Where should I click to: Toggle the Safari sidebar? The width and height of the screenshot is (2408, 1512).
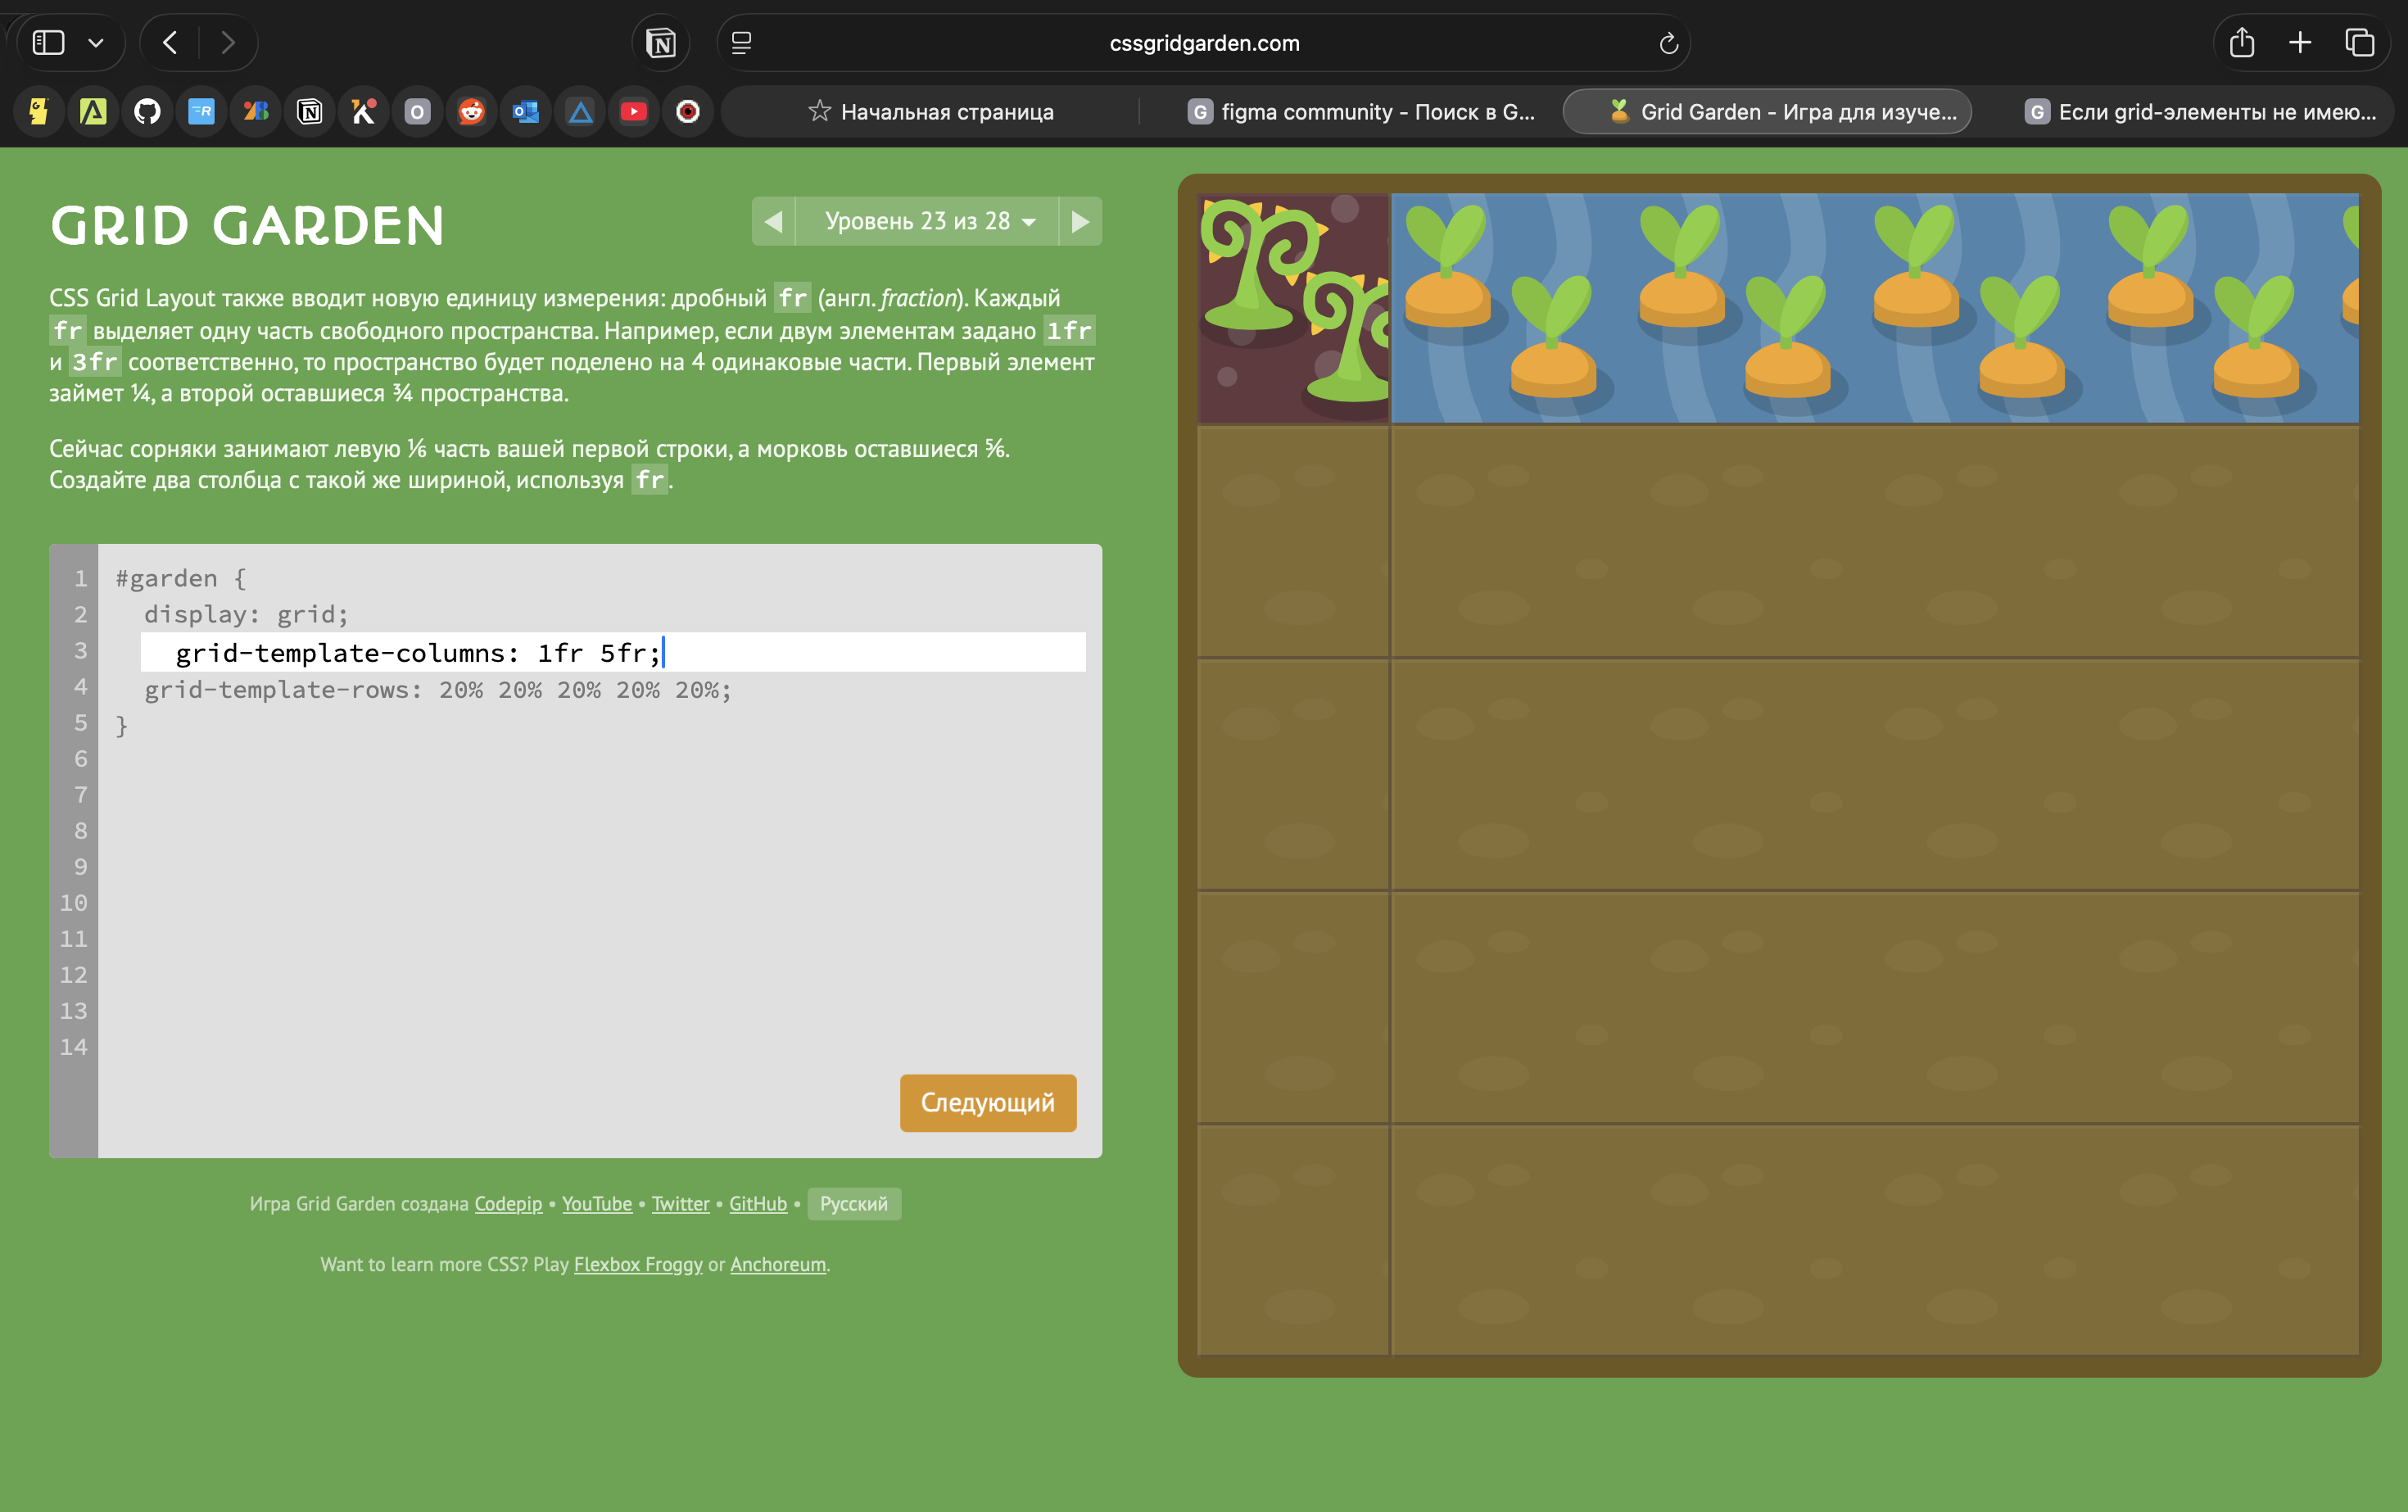(48, 43)
